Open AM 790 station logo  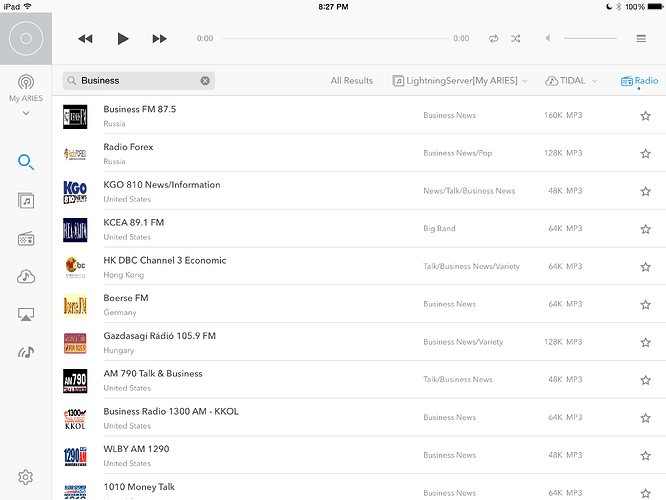click(x=75, y=381)
